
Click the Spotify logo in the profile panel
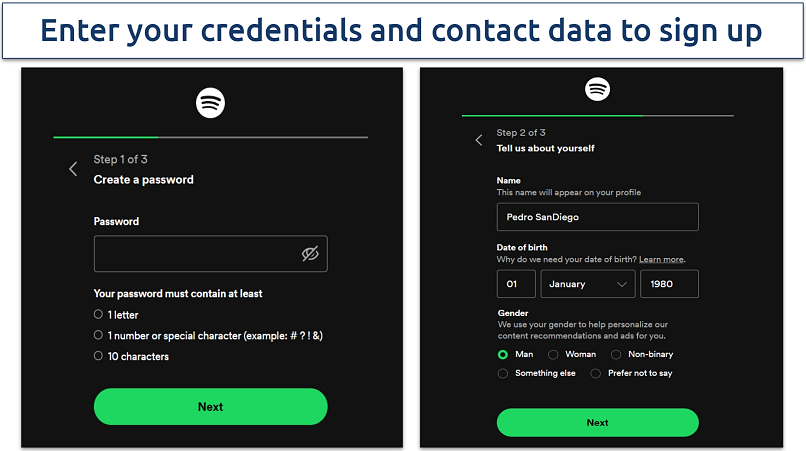597,90
